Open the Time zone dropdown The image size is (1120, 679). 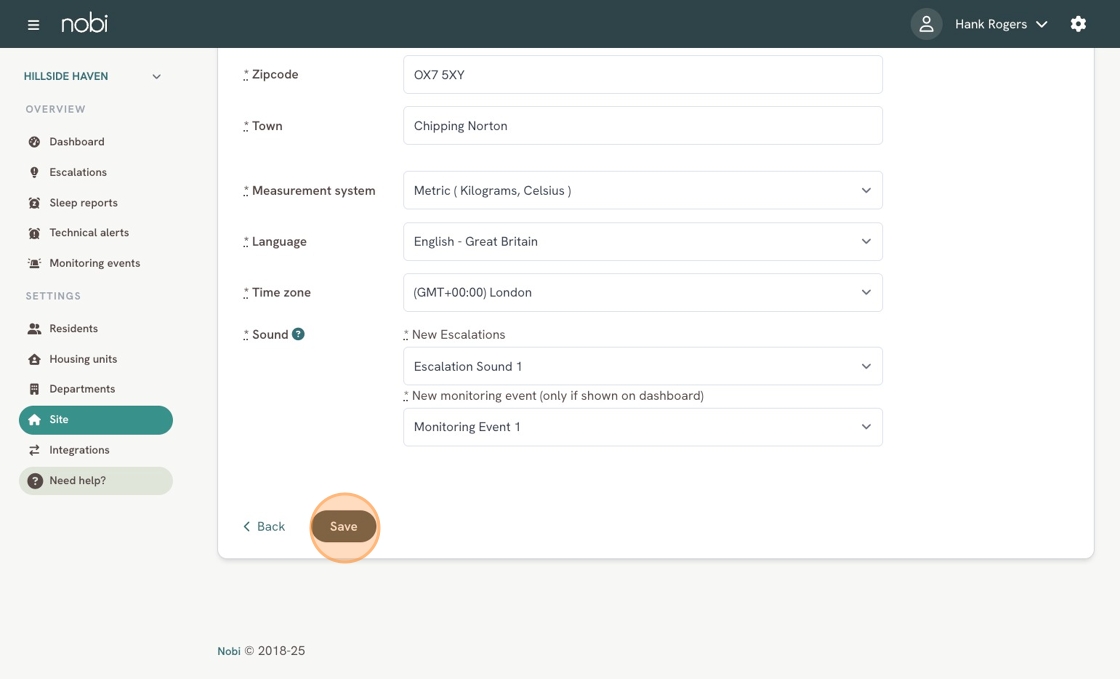coord(642,293)
